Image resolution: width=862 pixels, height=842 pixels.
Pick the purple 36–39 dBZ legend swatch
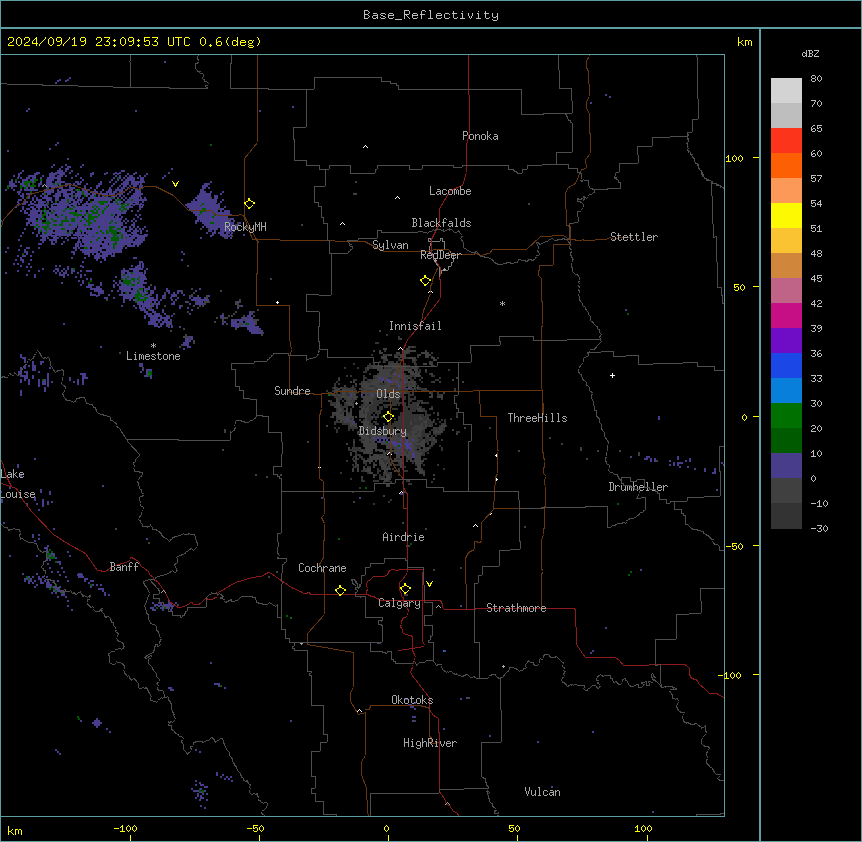[x=786, y=341]
